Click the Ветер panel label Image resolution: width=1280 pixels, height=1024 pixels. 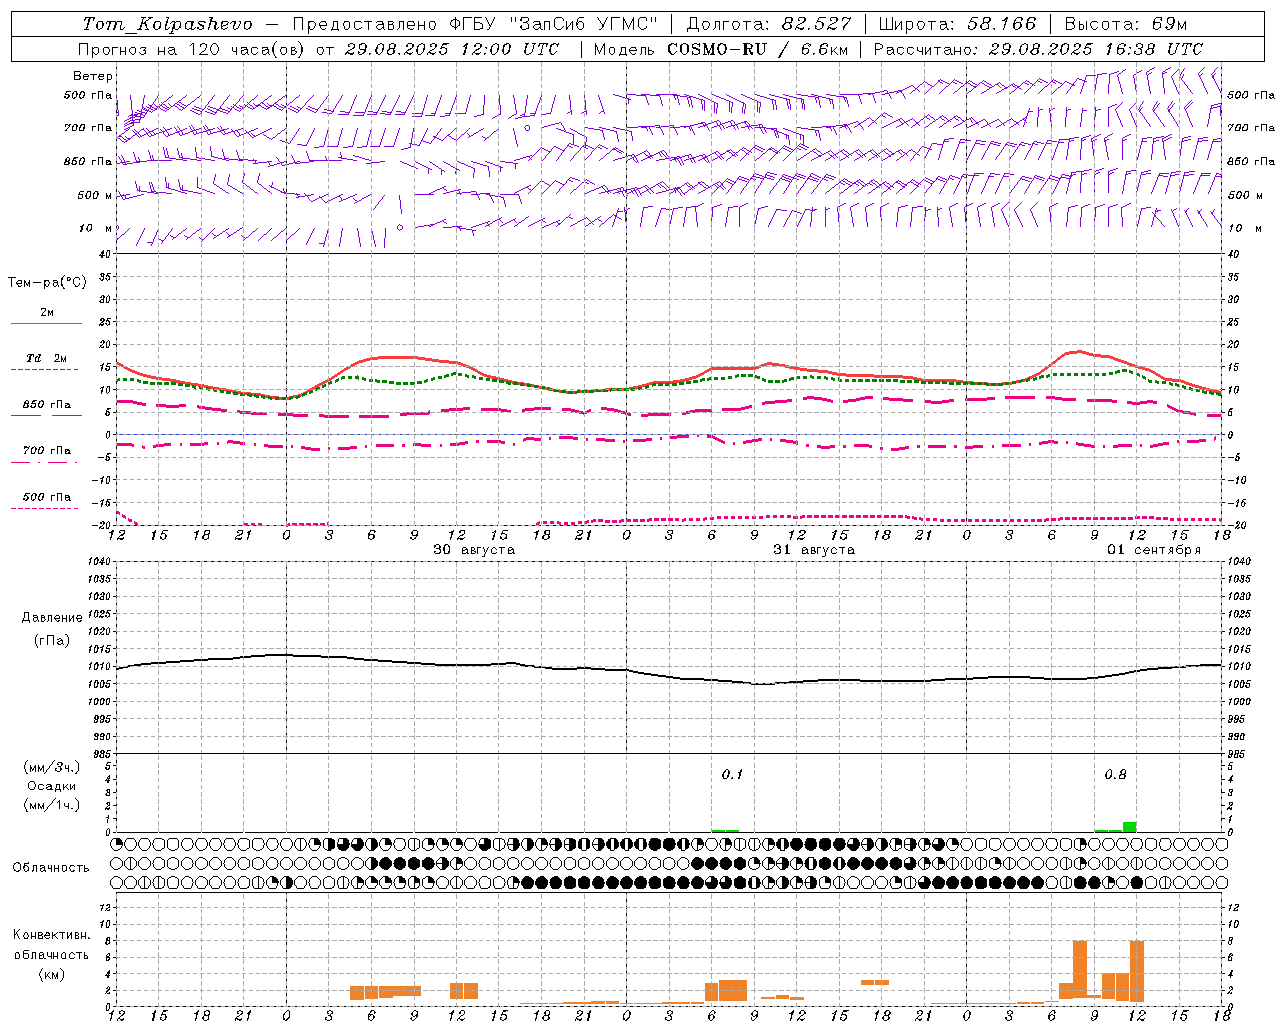coord(93,76)
